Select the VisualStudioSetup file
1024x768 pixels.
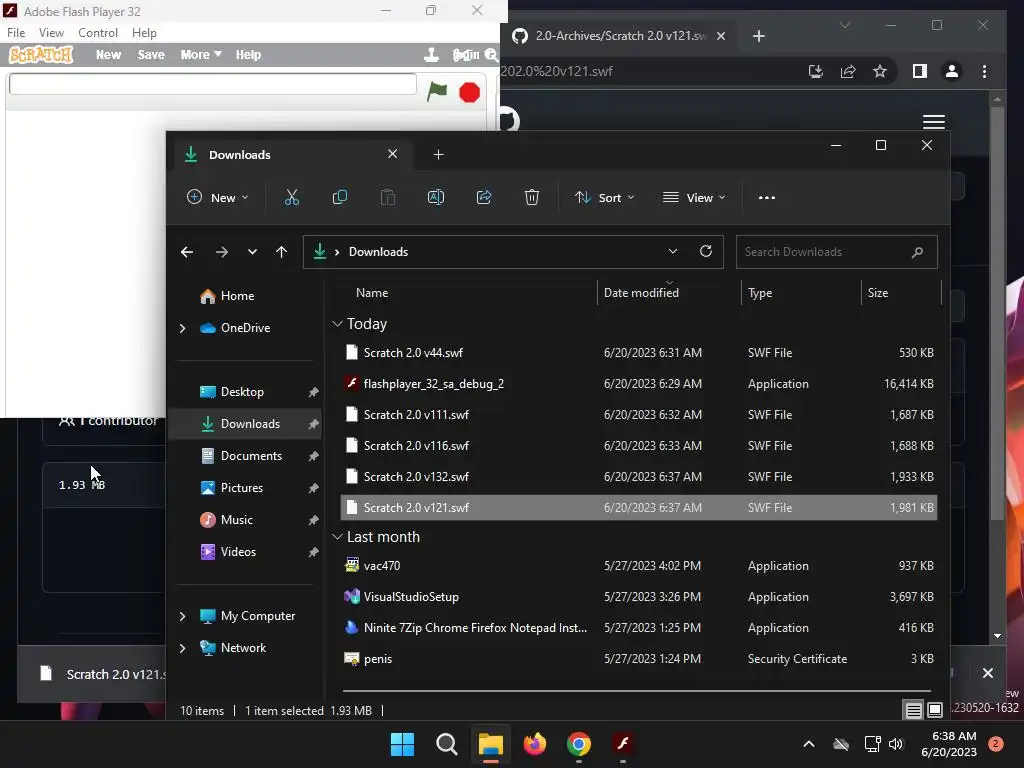click(x=639, y=597)
